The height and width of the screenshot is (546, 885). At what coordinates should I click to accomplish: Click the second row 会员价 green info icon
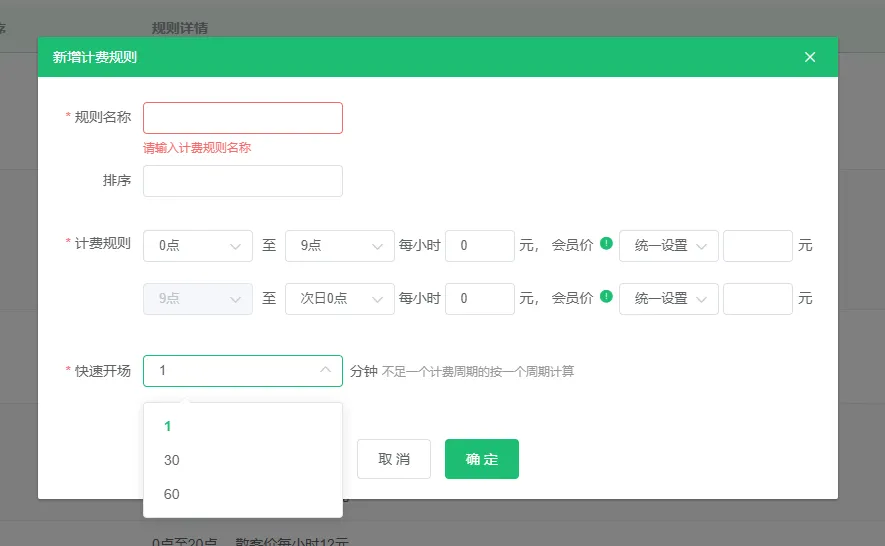pos(606,297)
